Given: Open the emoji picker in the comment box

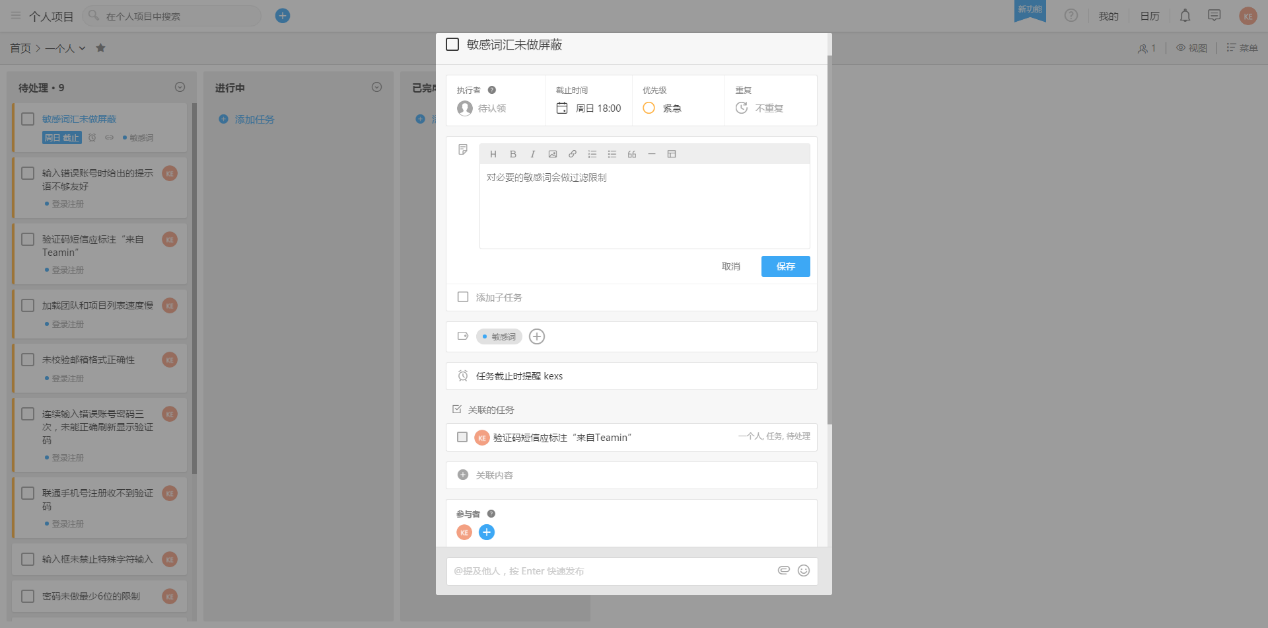Looking at the screenshot, I should tap(803, 571).
